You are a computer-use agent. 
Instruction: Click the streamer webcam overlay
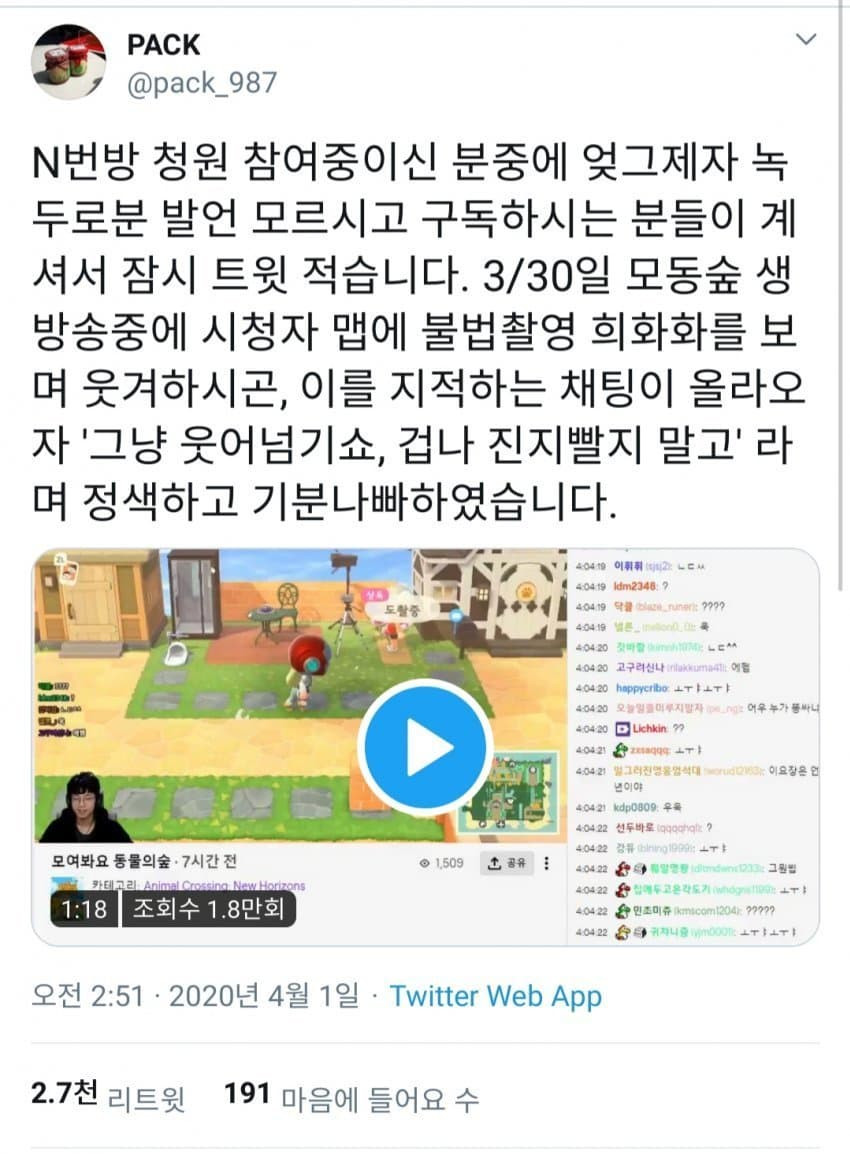(x=83, y=807)
